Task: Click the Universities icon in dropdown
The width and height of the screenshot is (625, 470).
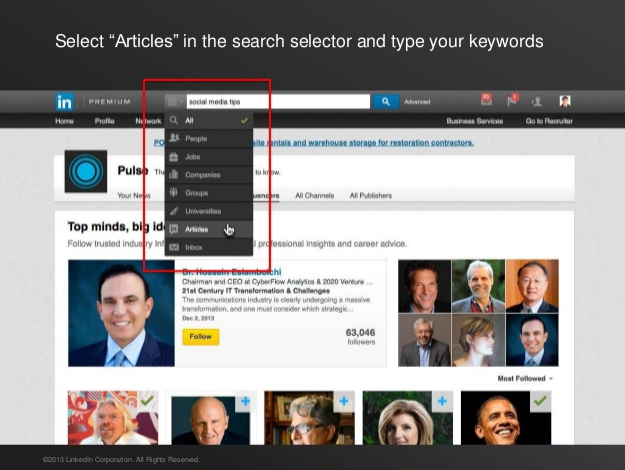Action: click(x=174, y=211)
